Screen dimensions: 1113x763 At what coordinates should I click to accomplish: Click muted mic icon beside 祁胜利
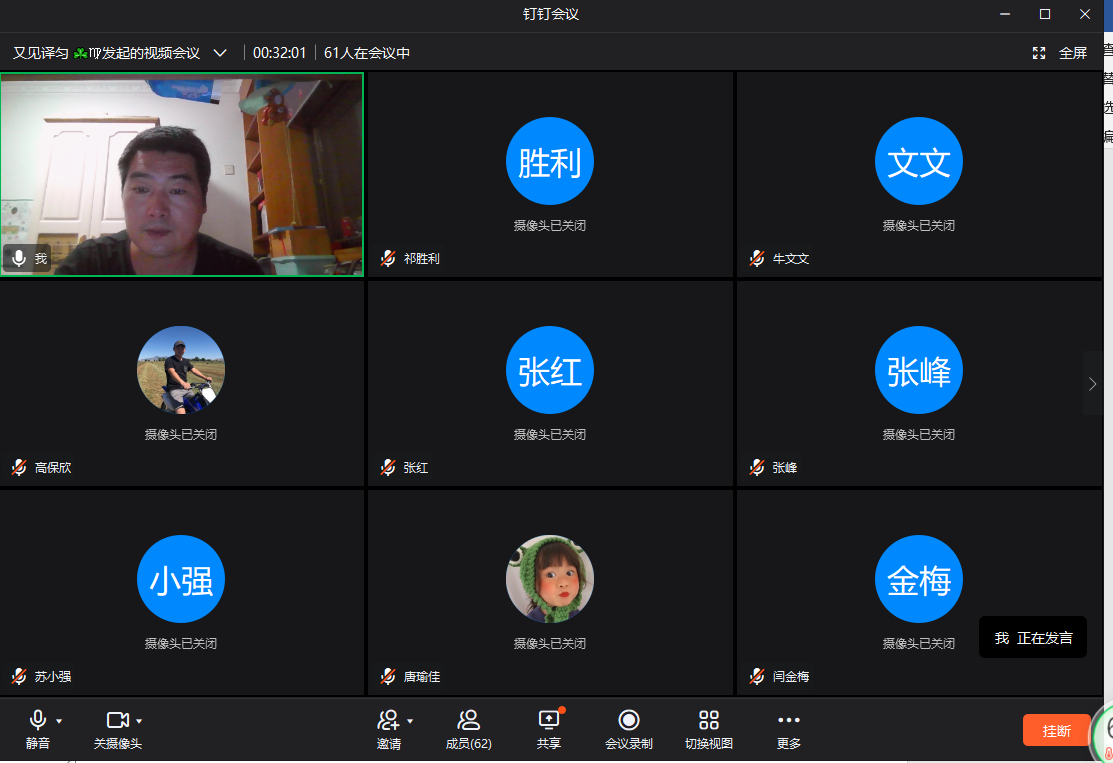pyautogui.click(x=388, y=259)
